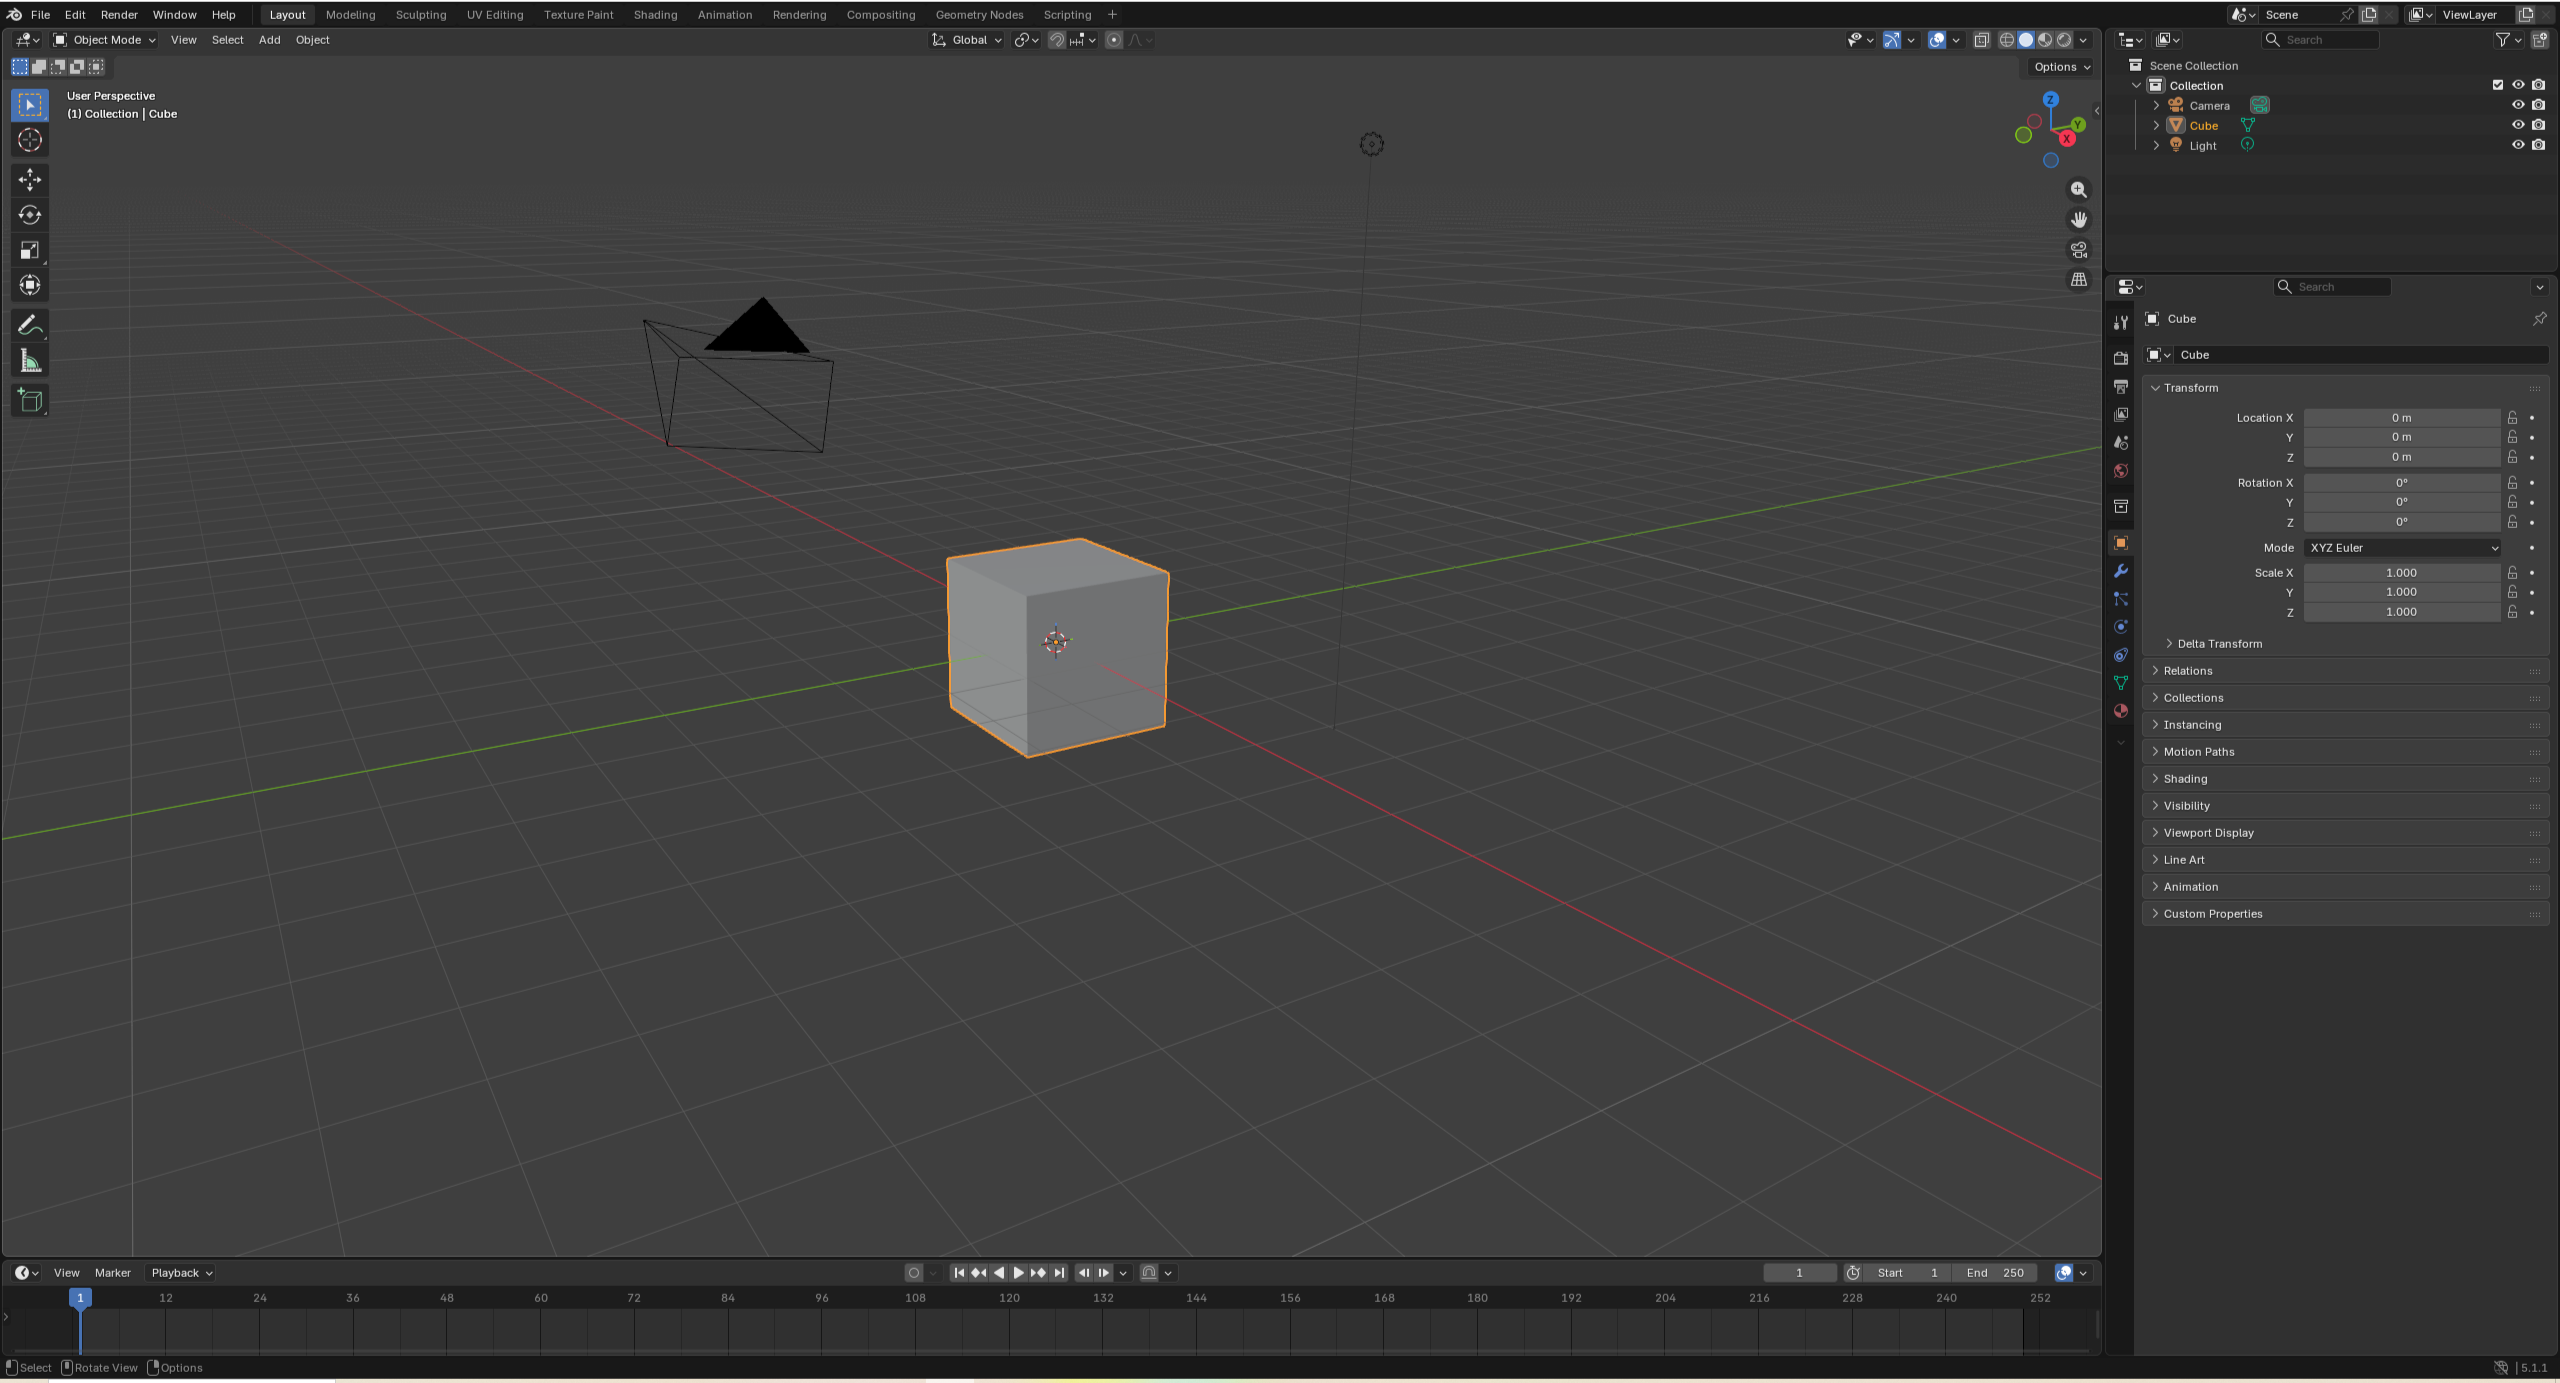This screenshot has width=2560, height=1383.
Task: Click the Select Box tool
Action: 30,105
